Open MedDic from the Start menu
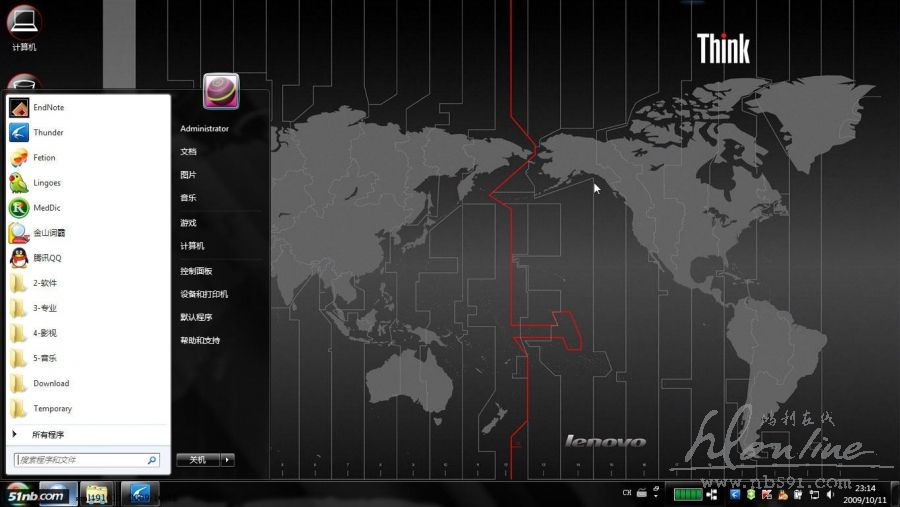This screenshot has height=507, width=900. tap(88, 208)
